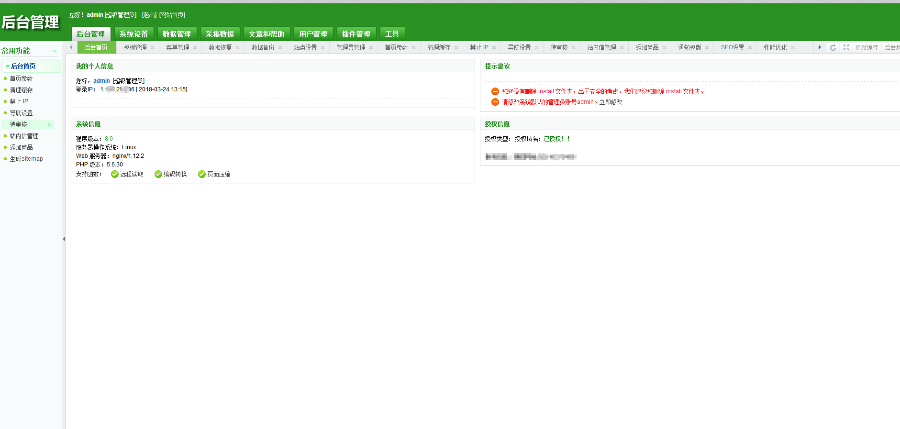Close the last page tab before right arrow
Viewport: 900px width, 429px height.
click(x=793, y=47)
